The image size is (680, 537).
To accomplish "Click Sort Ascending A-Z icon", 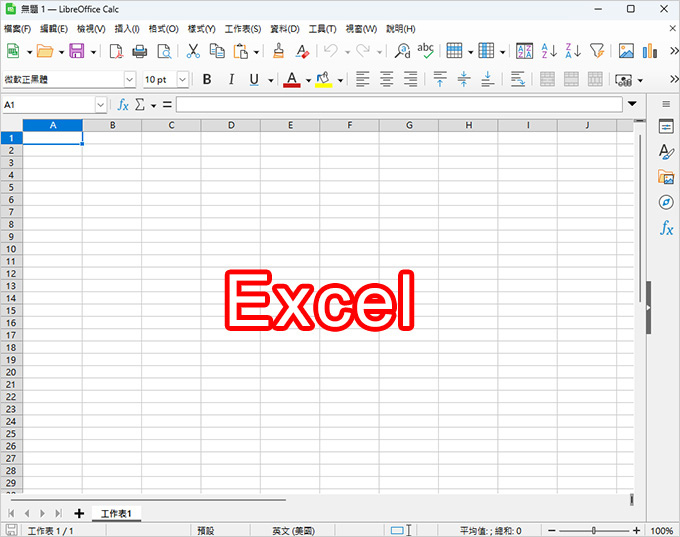I will [549, 51].
